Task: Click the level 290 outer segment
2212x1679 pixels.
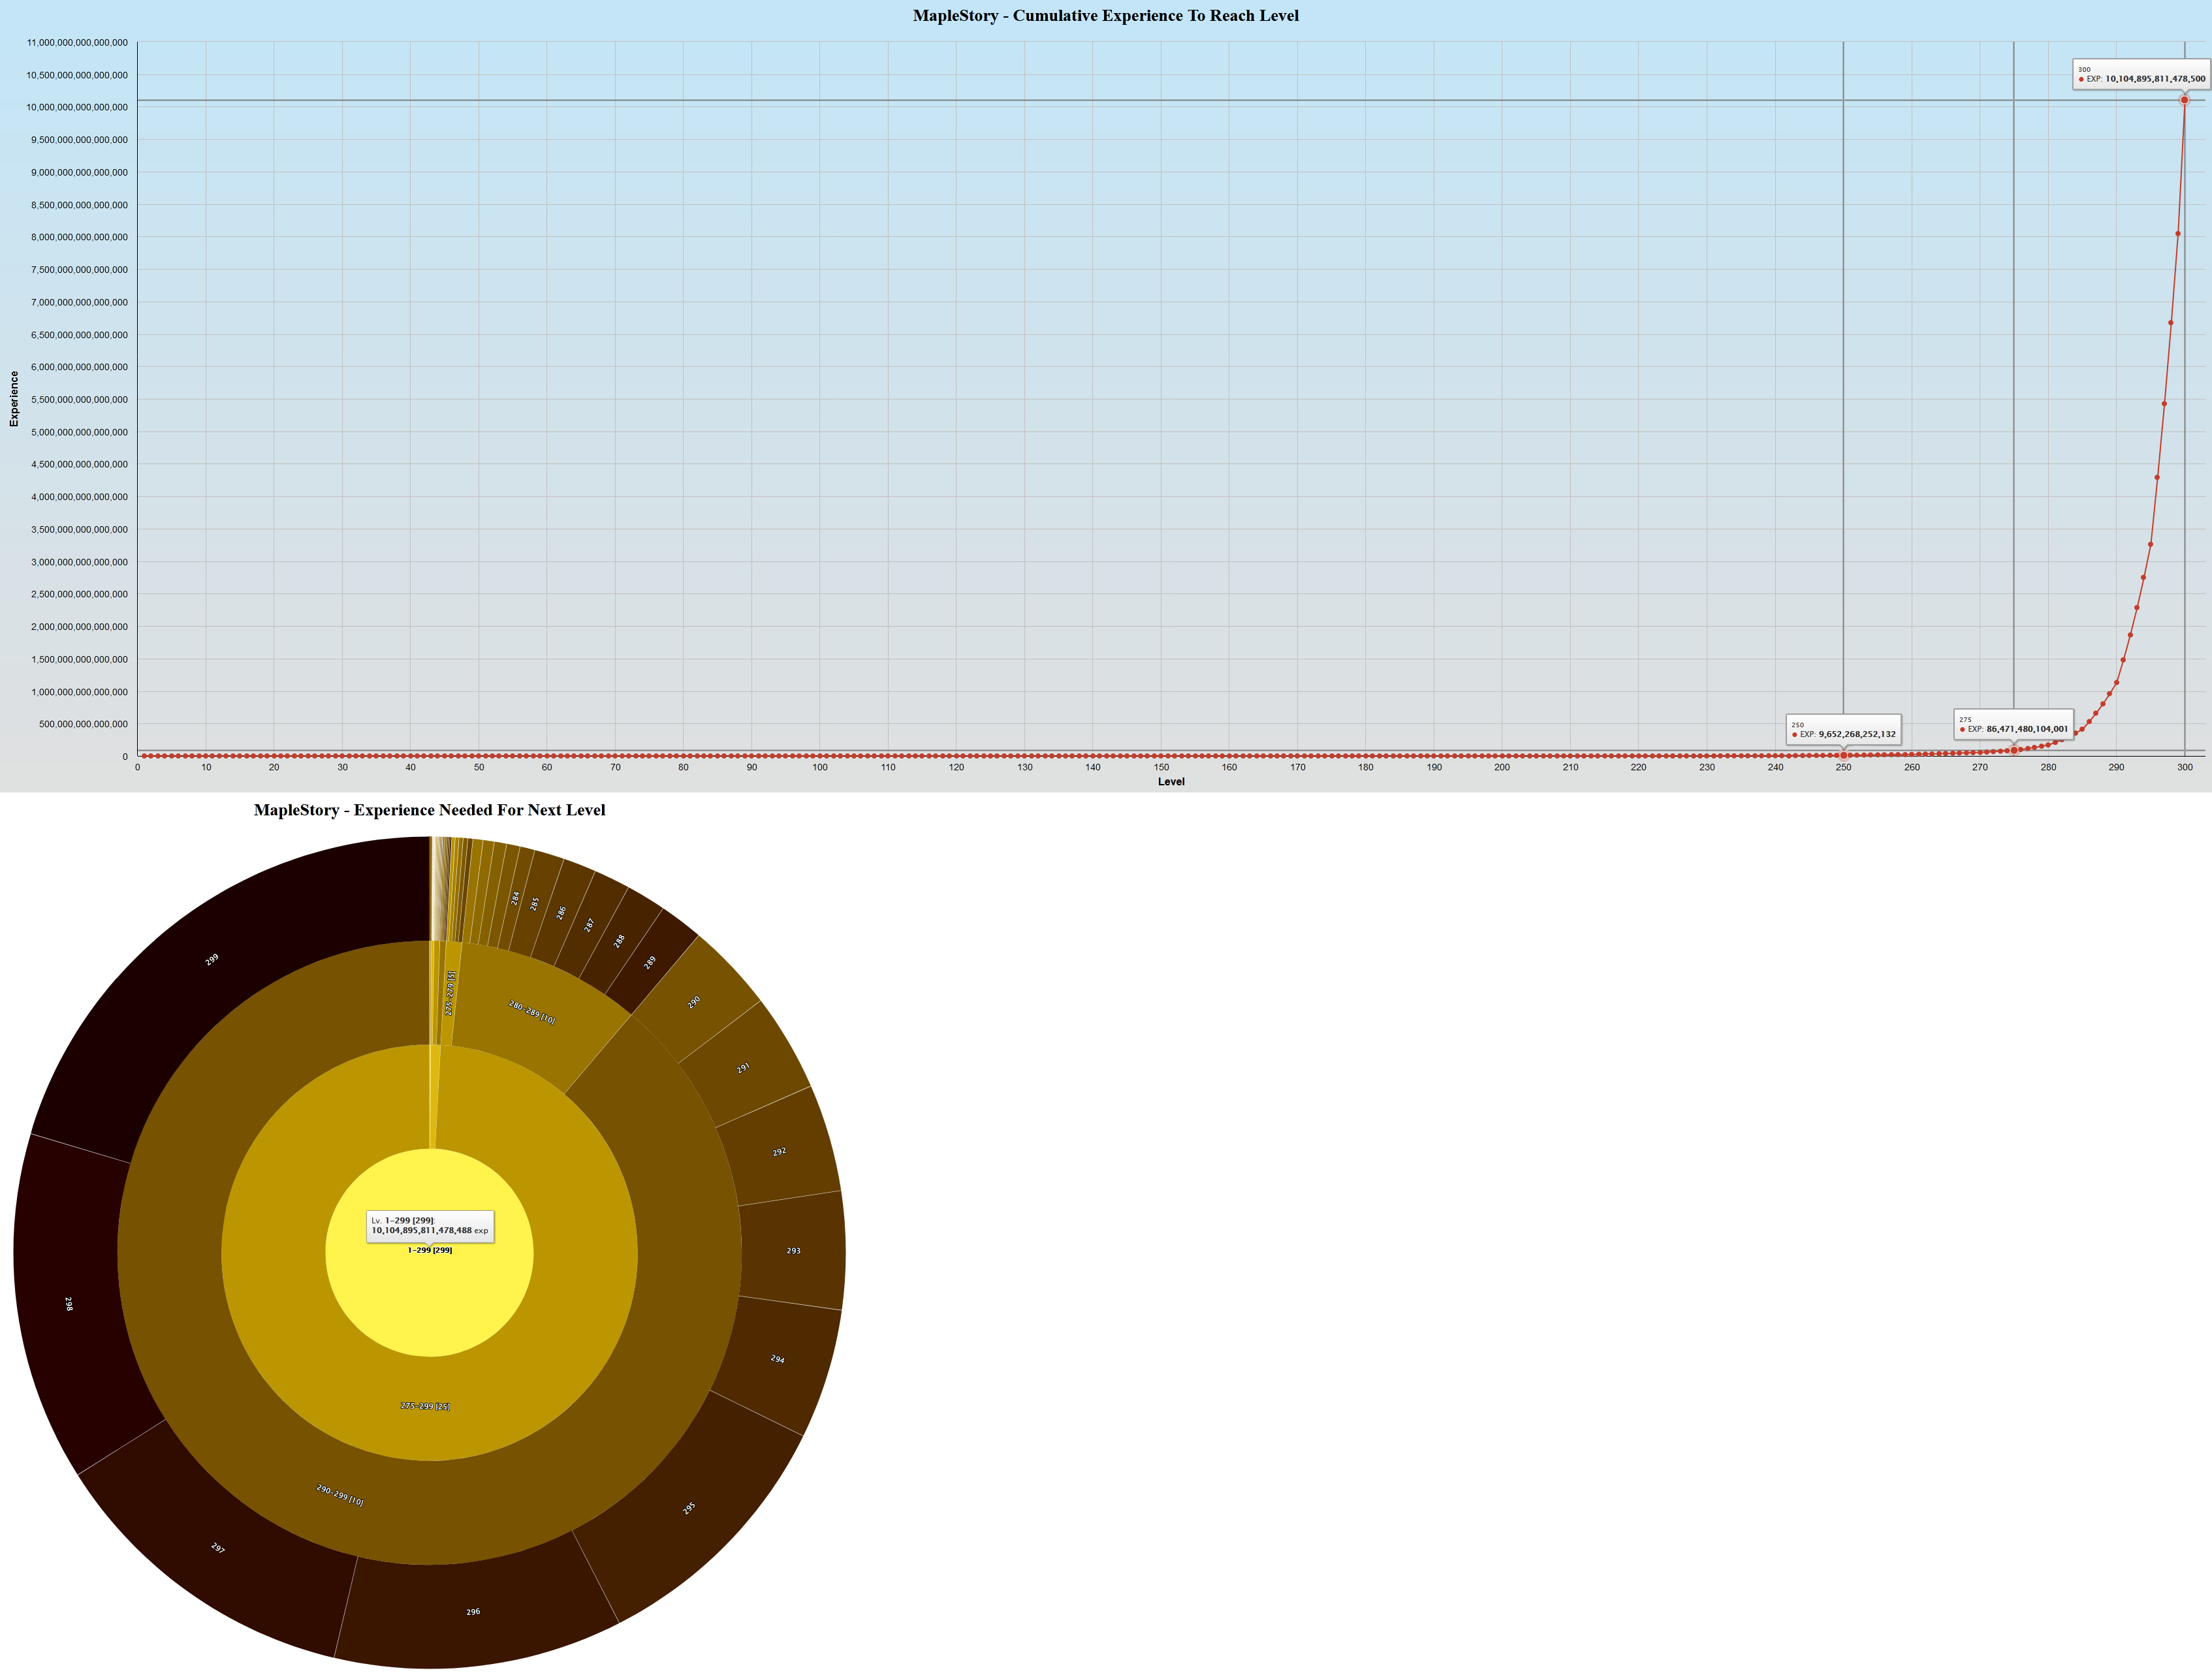Action: [x=694, y=1002]
